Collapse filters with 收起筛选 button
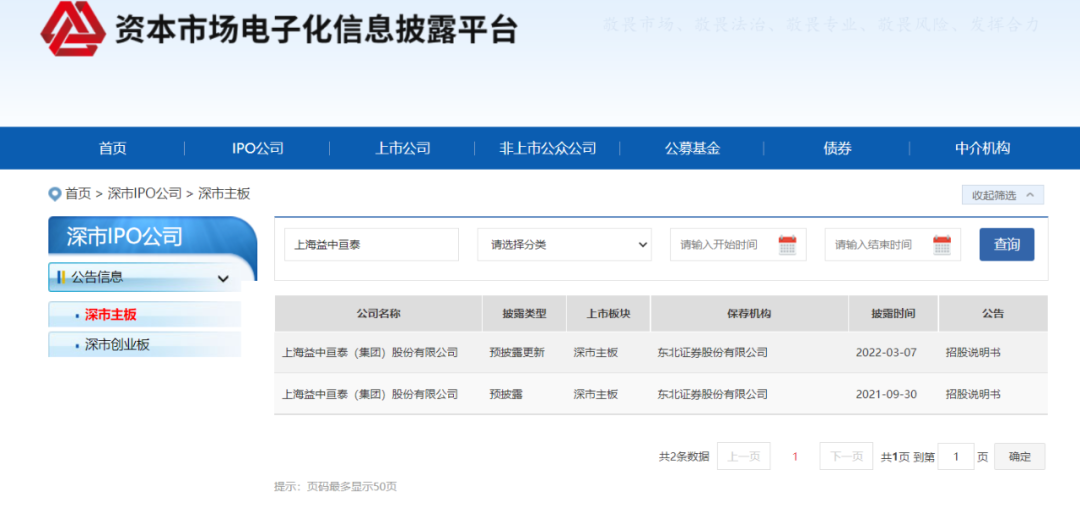 point(1003,195)
